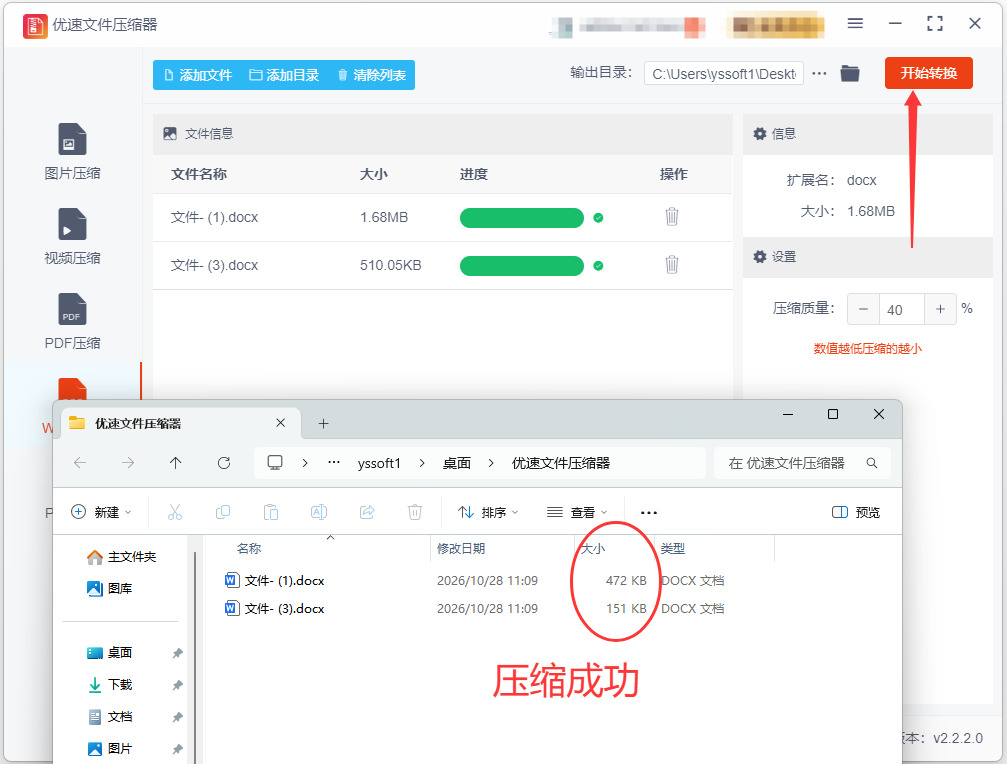Click the Explorer cut icon

click(x=175, y=512)
